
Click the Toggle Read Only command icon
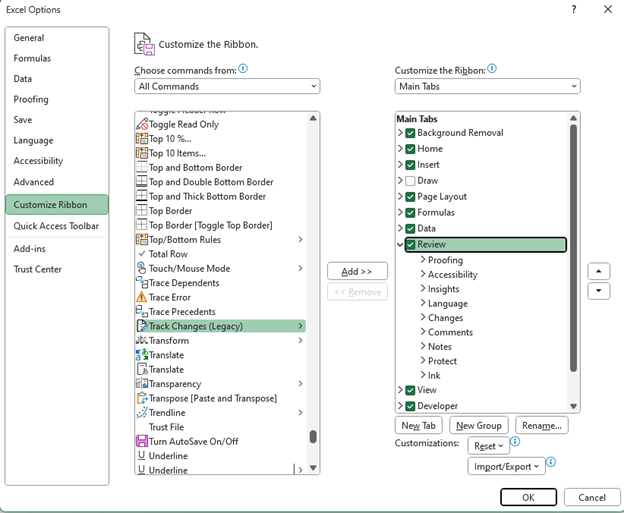click(142, 124)
